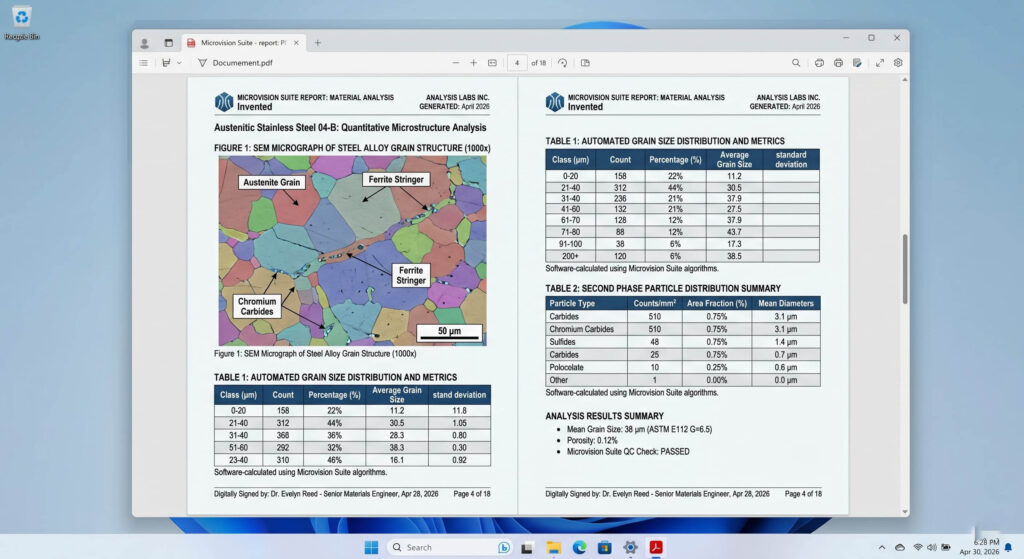Image resolution: width=1024 pixels, height=559 pixels.
Task: Switch to Microvision Suite report tab
Action: 243,43
